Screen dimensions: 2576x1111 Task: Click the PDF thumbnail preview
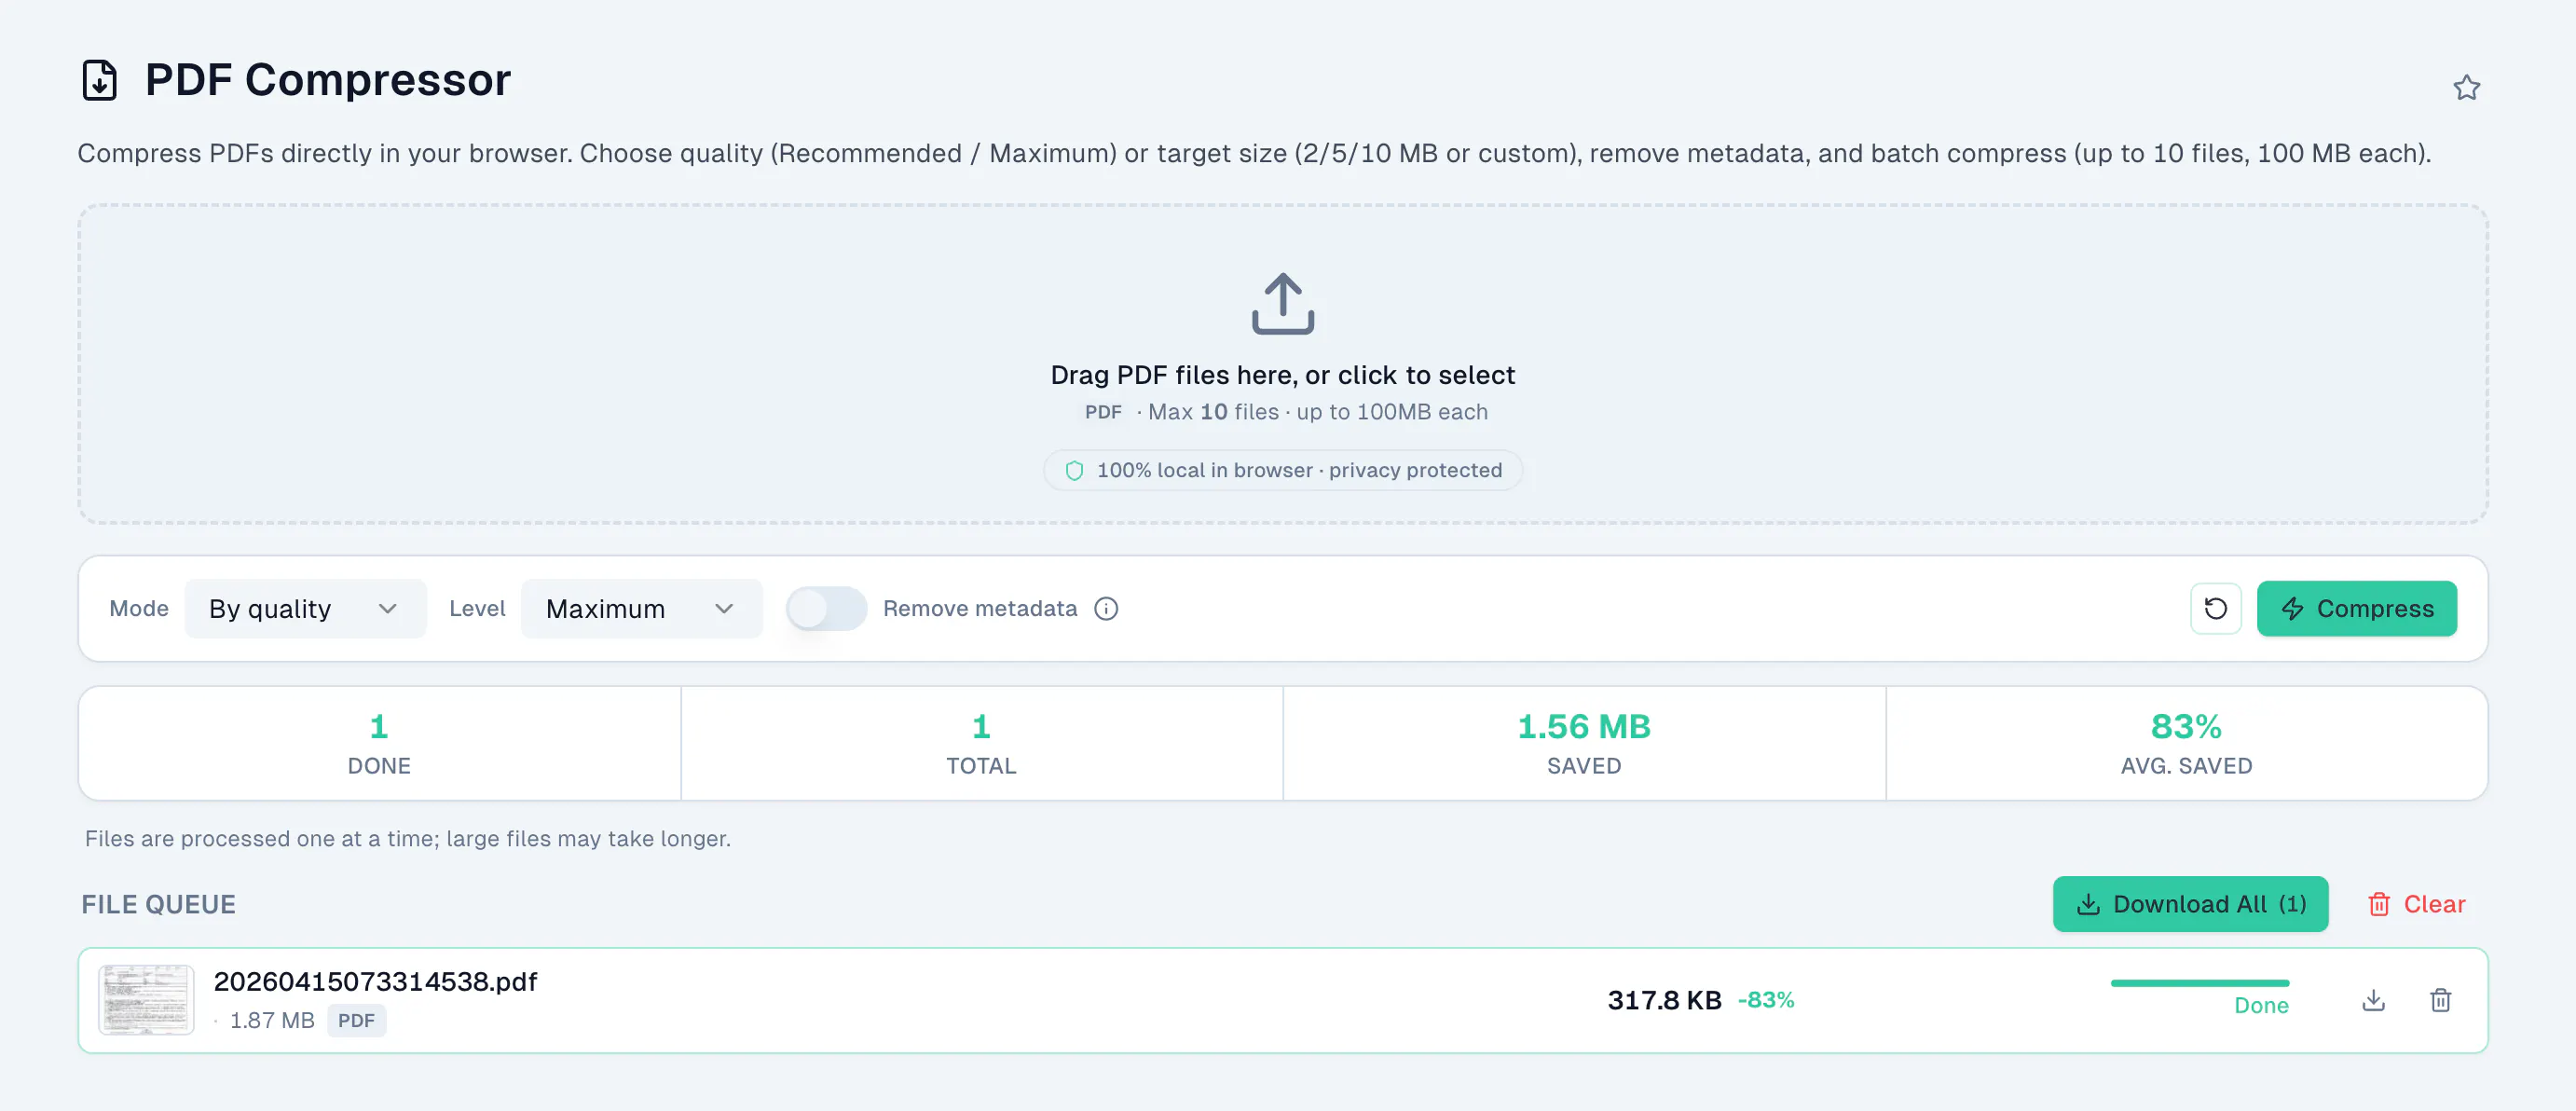[146, 1000]
